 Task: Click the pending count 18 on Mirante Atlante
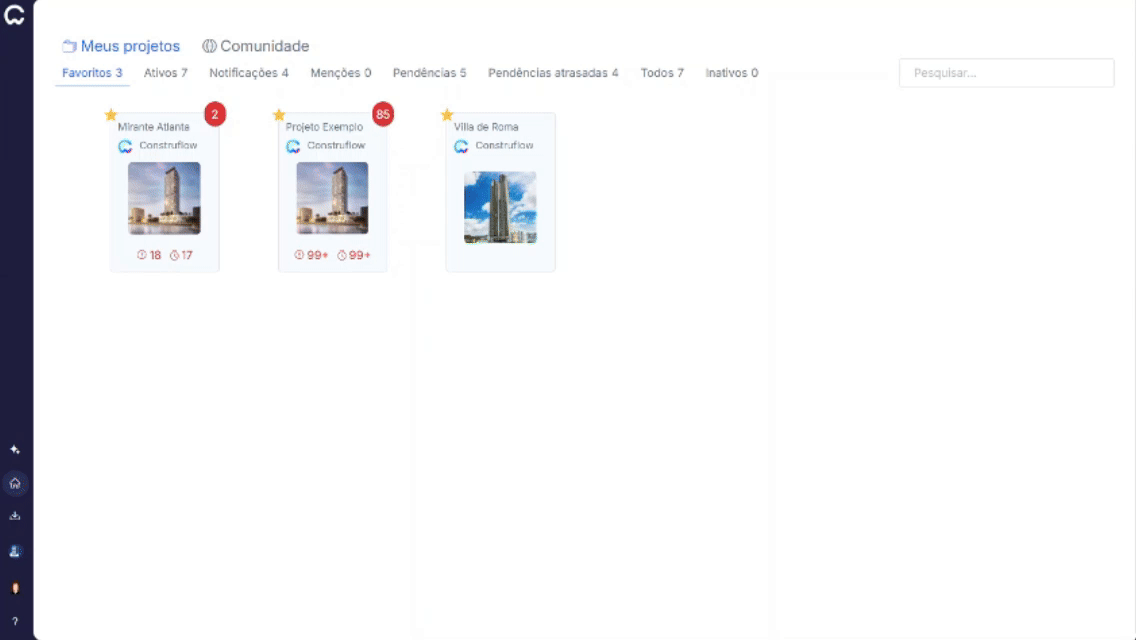click(x=149, y=255)
